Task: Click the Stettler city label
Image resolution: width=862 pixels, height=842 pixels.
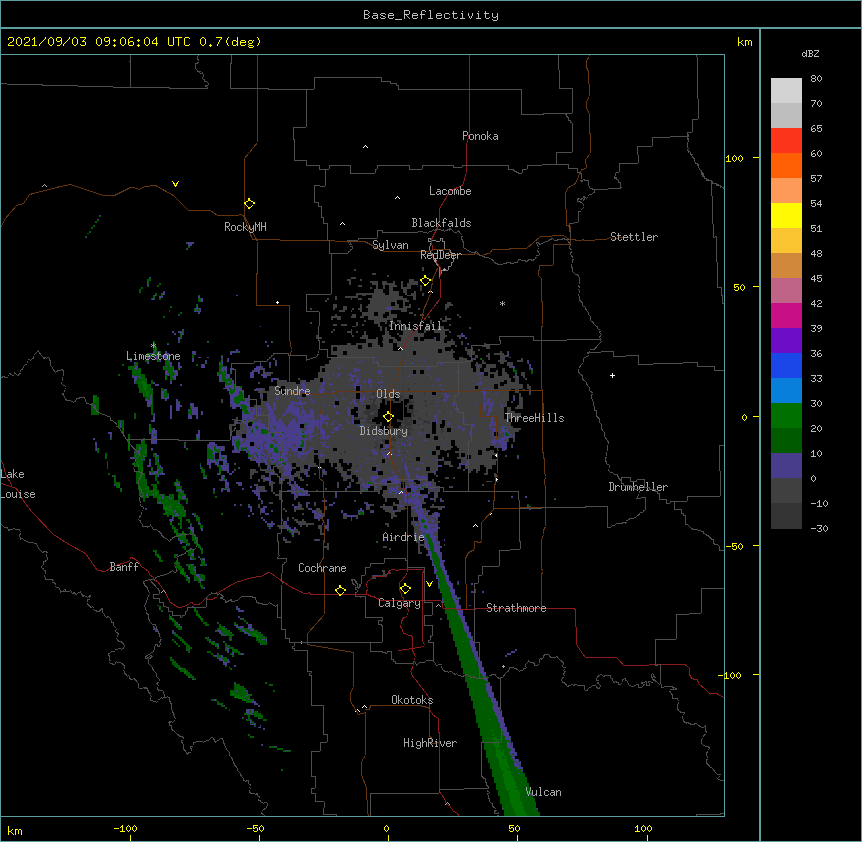Action: (633, 237)
